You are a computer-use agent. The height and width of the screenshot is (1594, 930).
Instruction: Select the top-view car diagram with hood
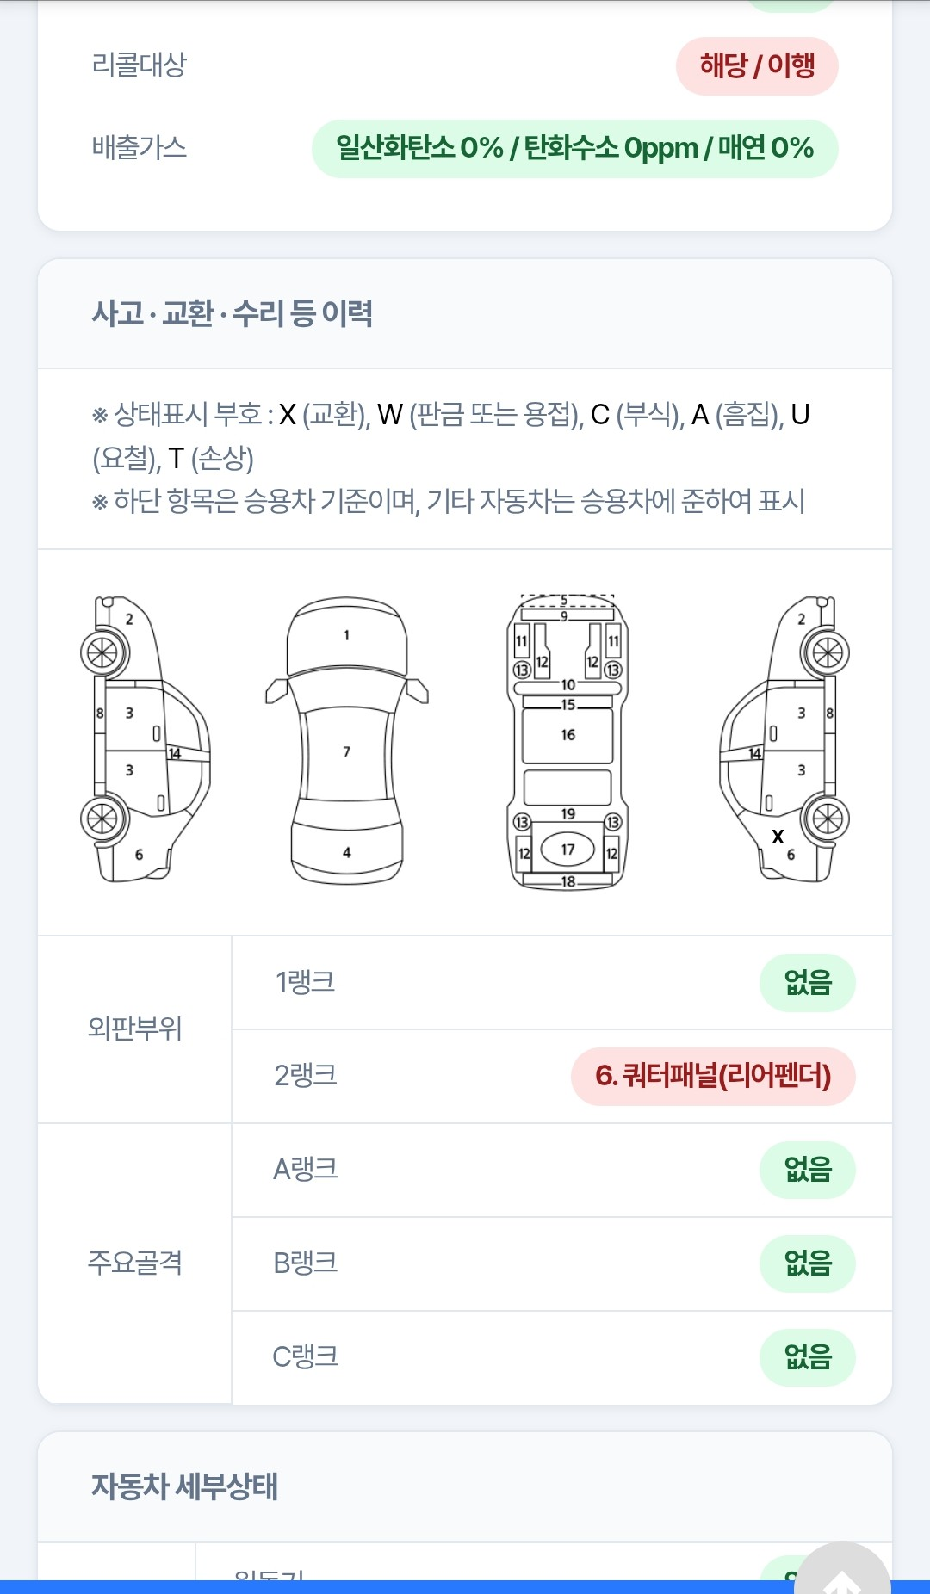347,740
